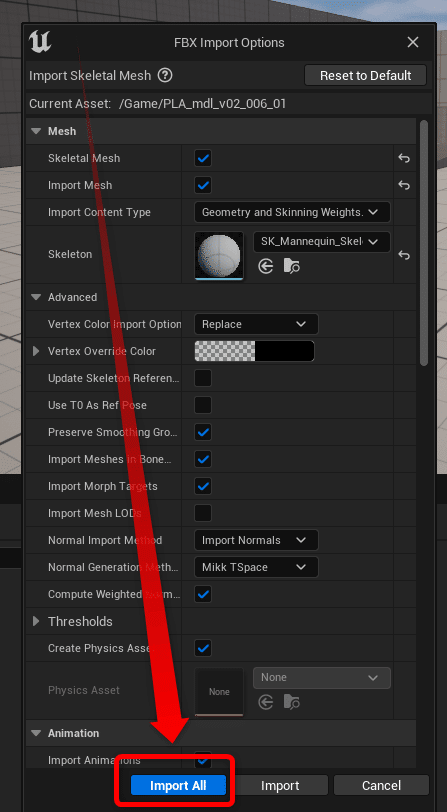The width and height of the screenshot is (447, 812).
Task: Reset the Skeleton property to default
Action: click(404, 255)
